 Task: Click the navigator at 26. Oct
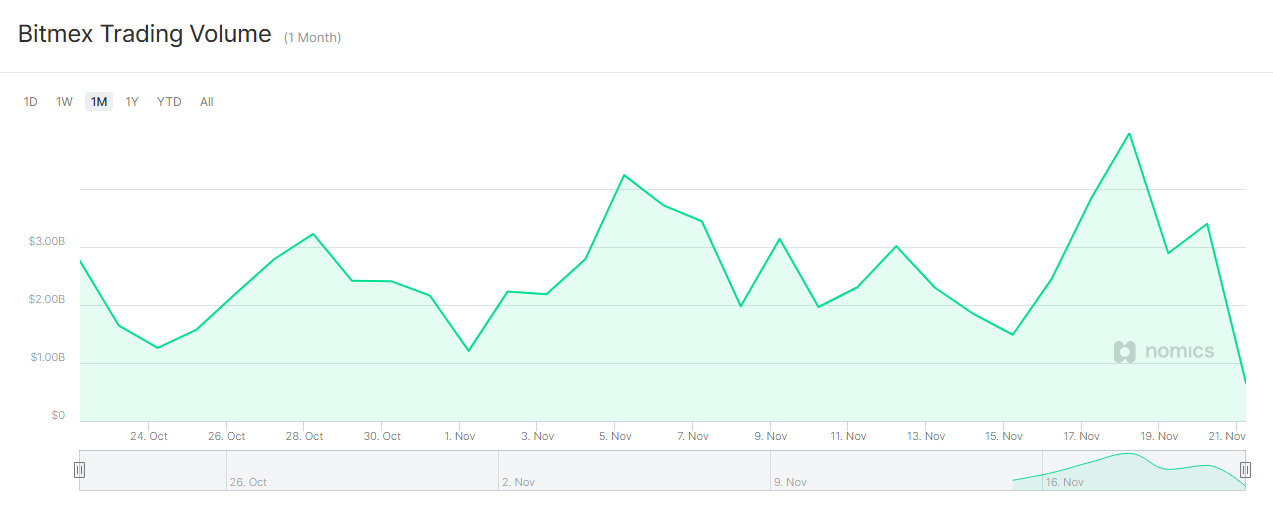pos(248,482)
